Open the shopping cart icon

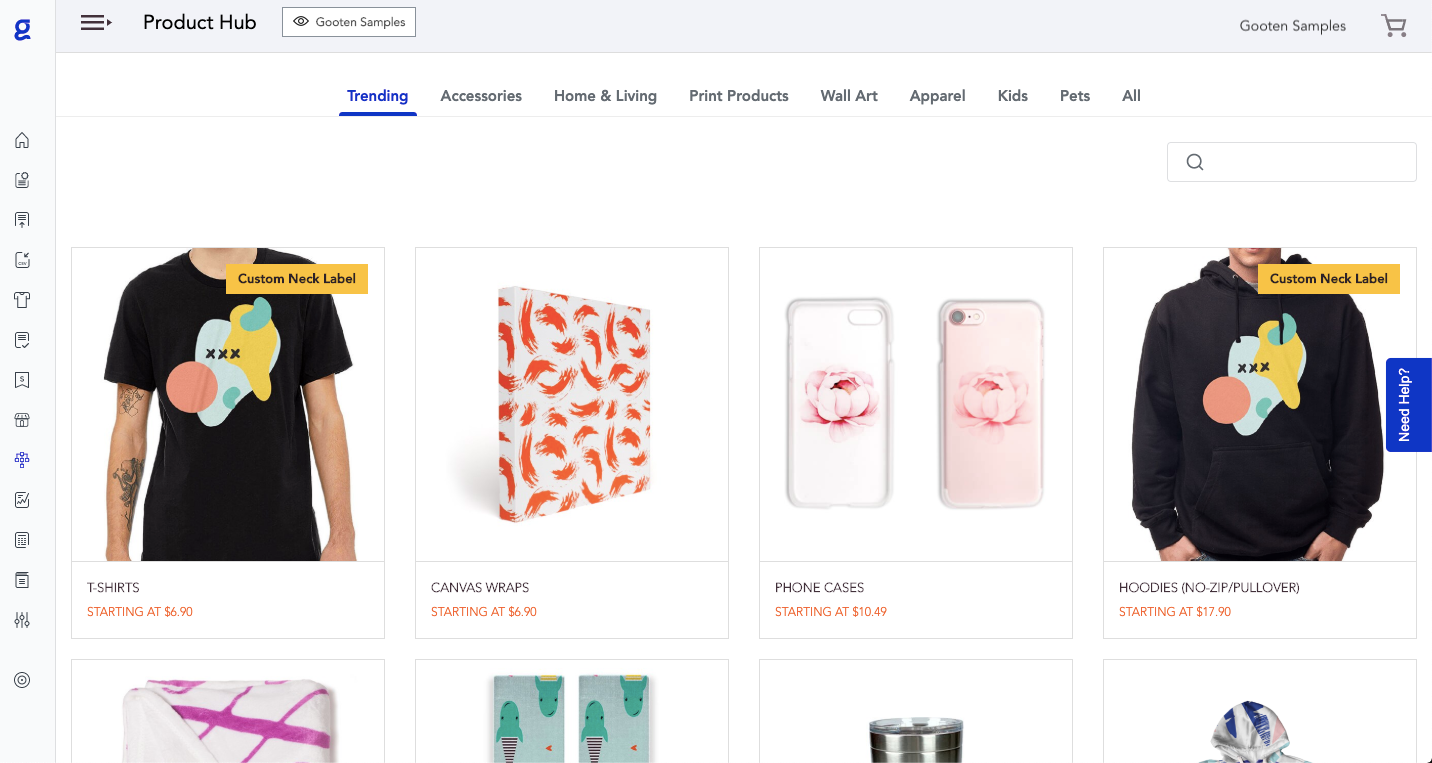click(x=1393, y=26)
